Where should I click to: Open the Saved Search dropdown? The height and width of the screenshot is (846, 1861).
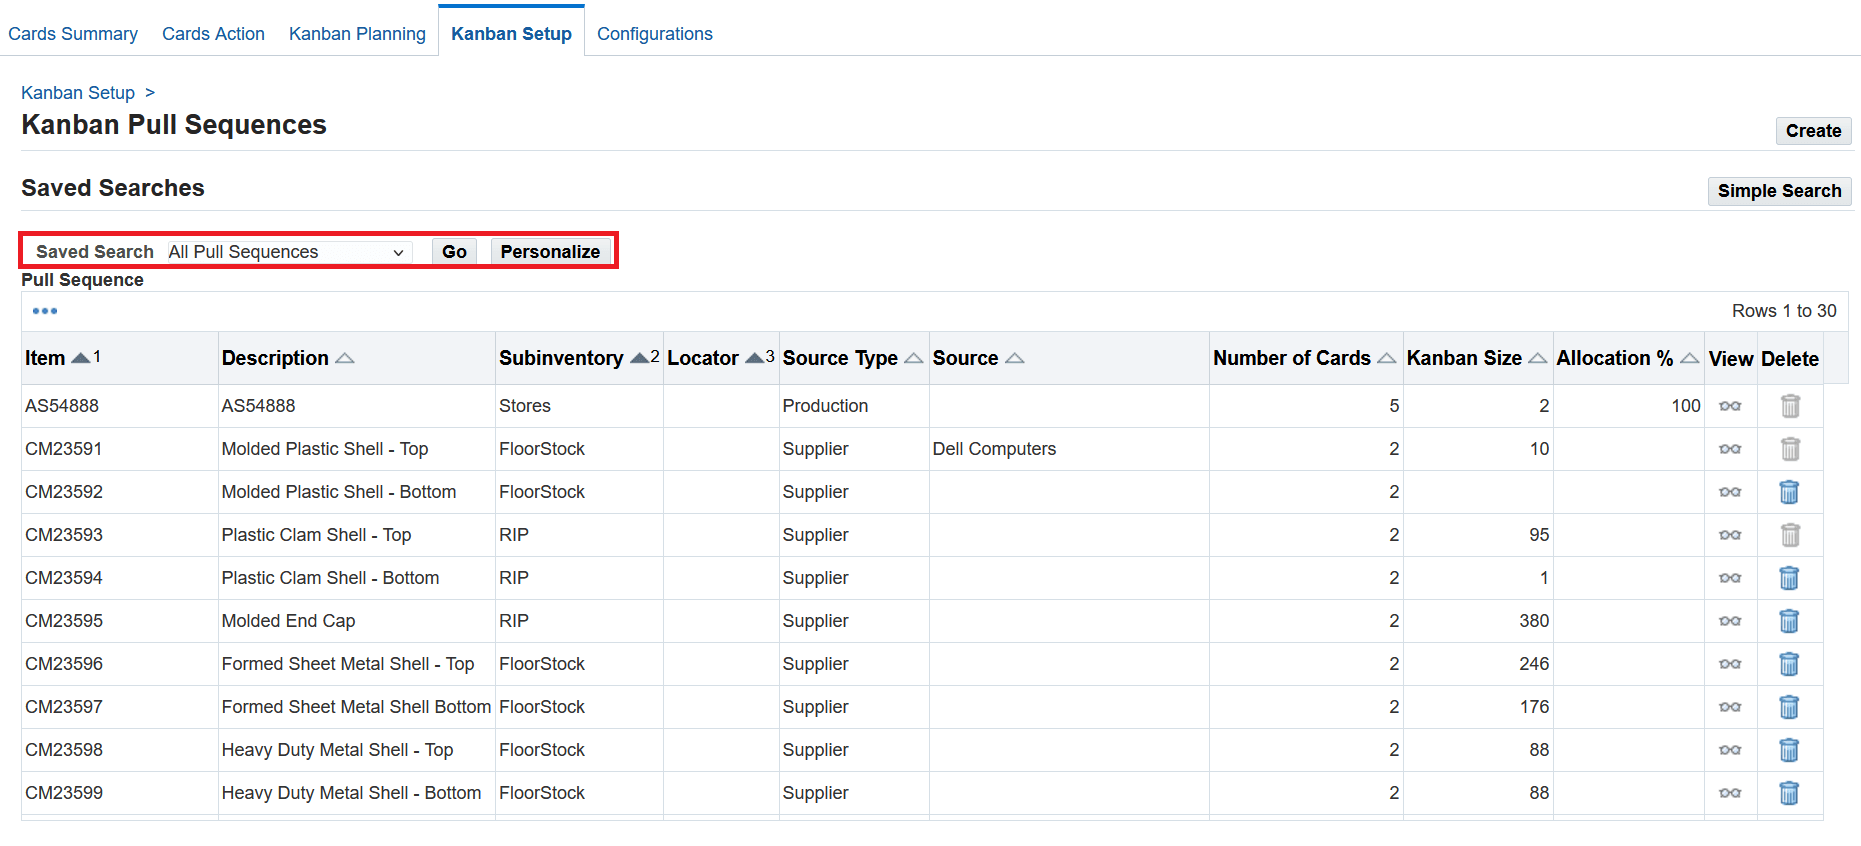tap(286, 252)
